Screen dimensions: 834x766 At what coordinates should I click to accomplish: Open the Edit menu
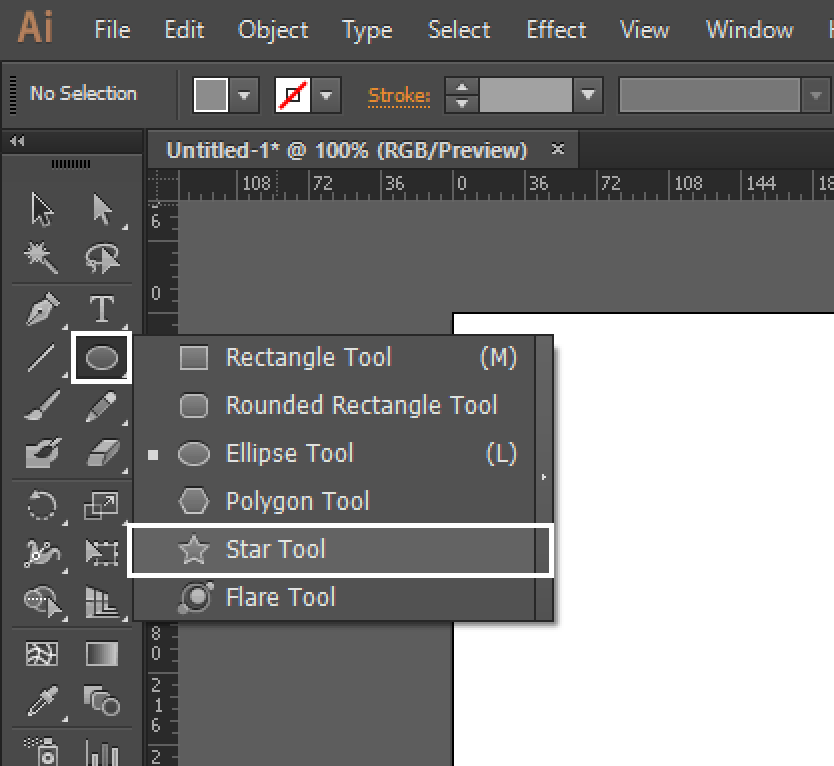click(x=184, y=30)
